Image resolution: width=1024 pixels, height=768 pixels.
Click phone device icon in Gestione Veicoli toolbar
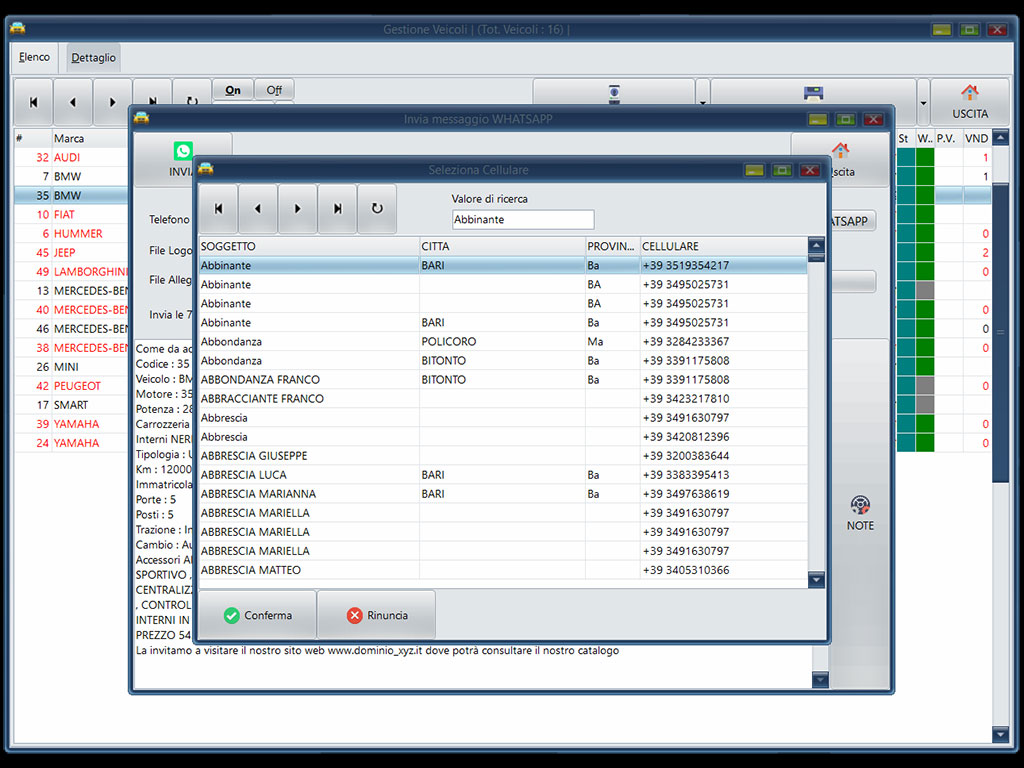coord(614,93)
